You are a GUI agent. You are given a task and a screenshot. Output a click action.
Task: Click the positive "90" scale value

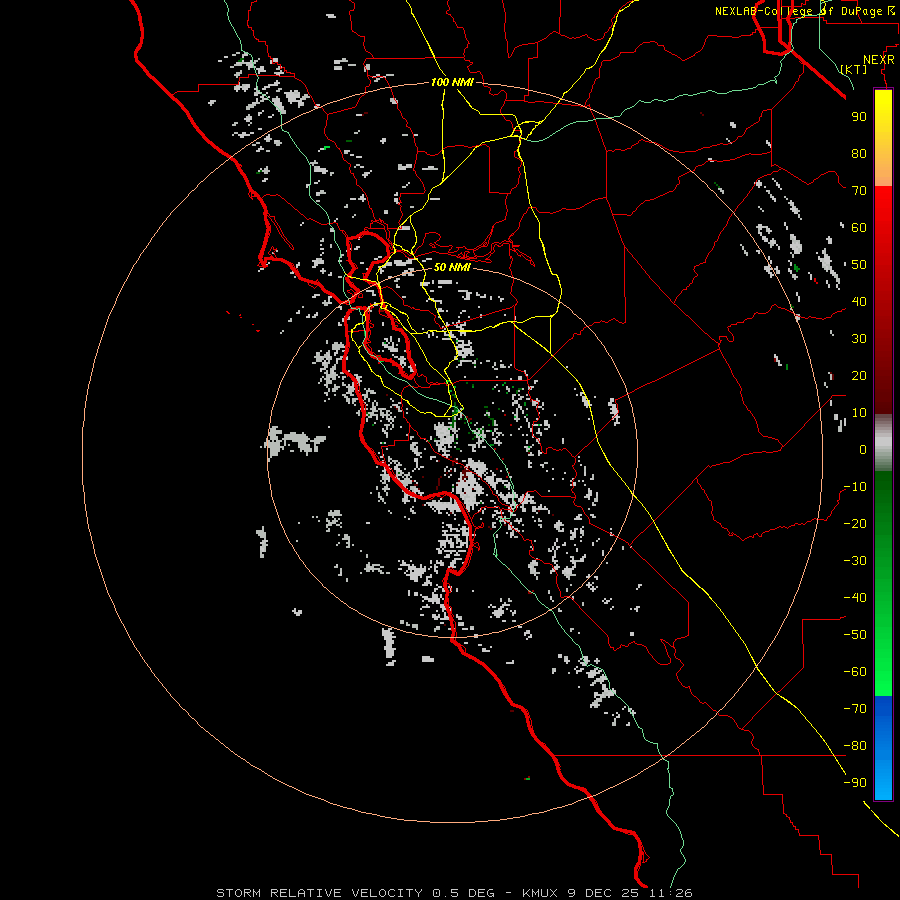[859, 117]
